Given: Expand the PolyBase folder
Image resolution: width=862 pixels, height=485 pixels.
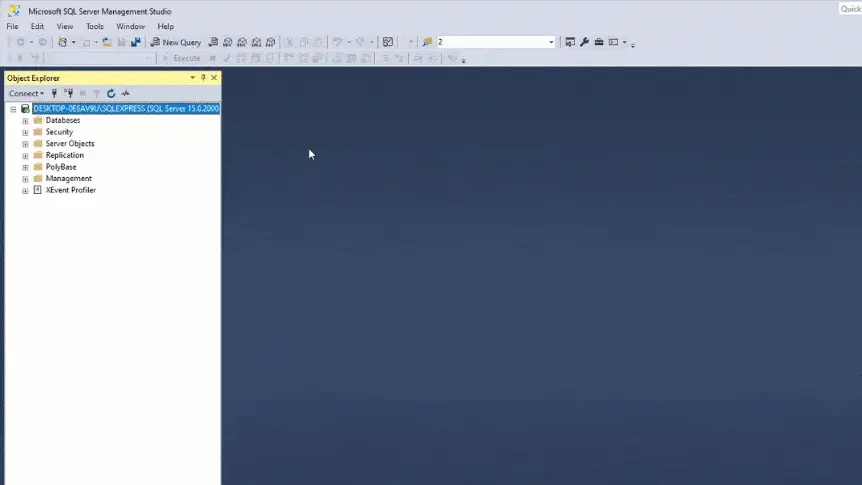Looking at the screenshot, I should click(25, 167).
